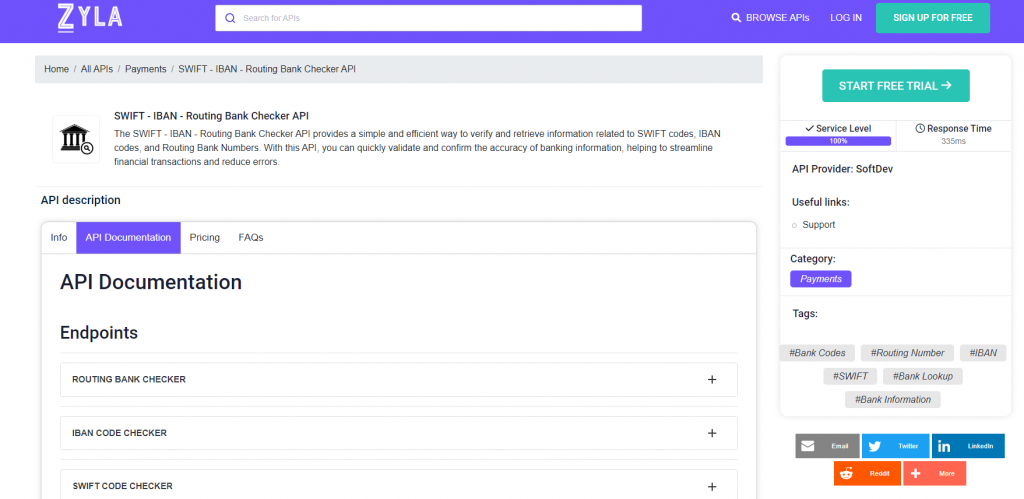Click the Email share button
Viewport: 1024px width, 499px height.
point(827,446)
